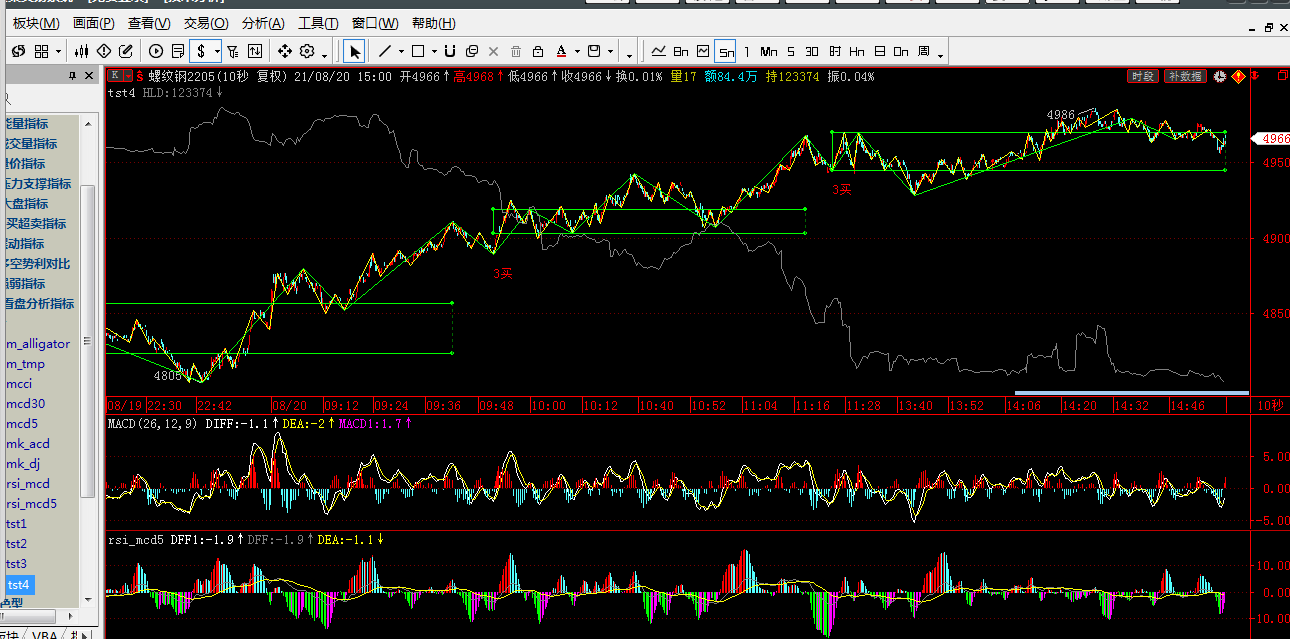Select the rectangle drawing tool
The image size is (1290, 639).
(x=418, y=51)
